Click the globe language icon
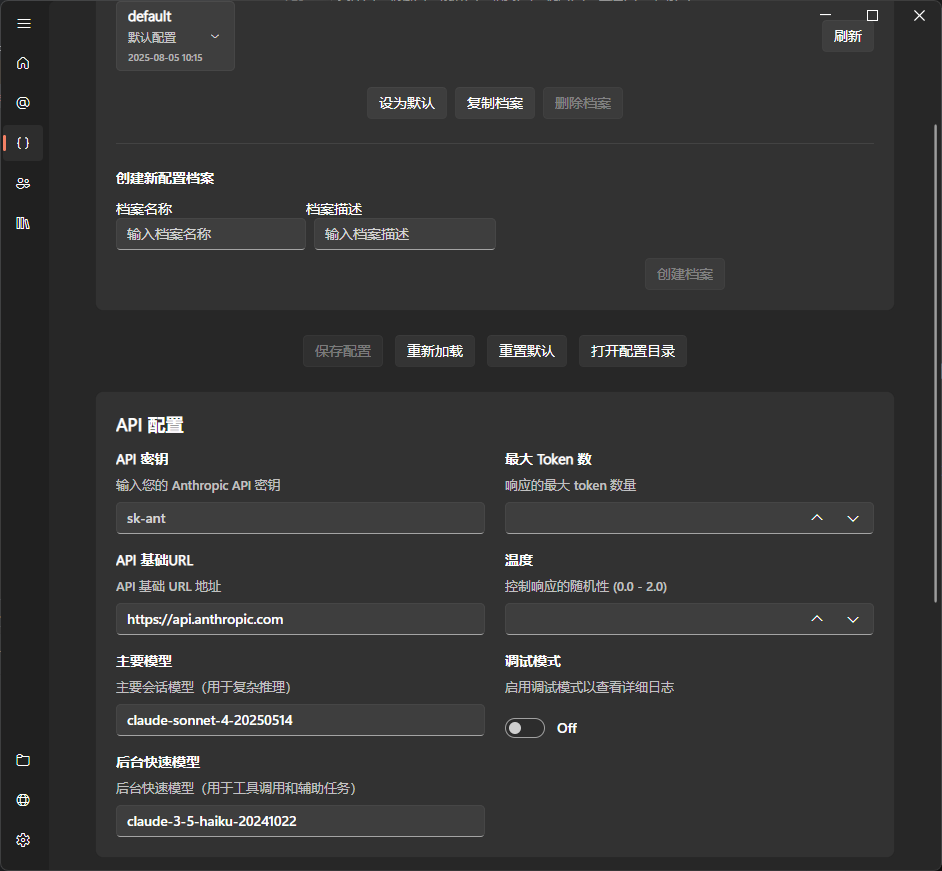Image resolution: width=942 pixels, height=871 pixels. (23, 800)
